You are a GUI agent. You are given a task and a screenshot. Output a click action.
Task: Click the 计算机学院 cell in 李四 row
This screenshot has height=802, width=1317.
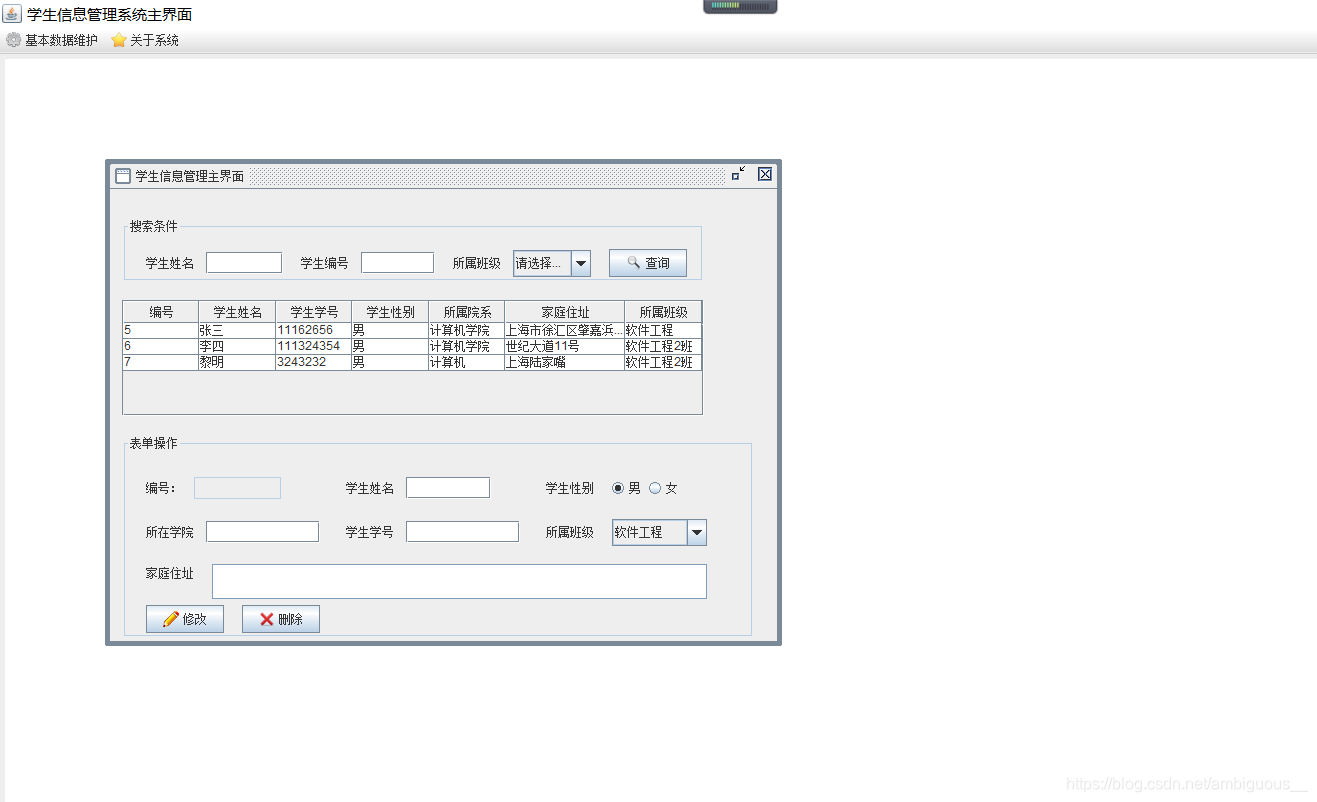467,346
